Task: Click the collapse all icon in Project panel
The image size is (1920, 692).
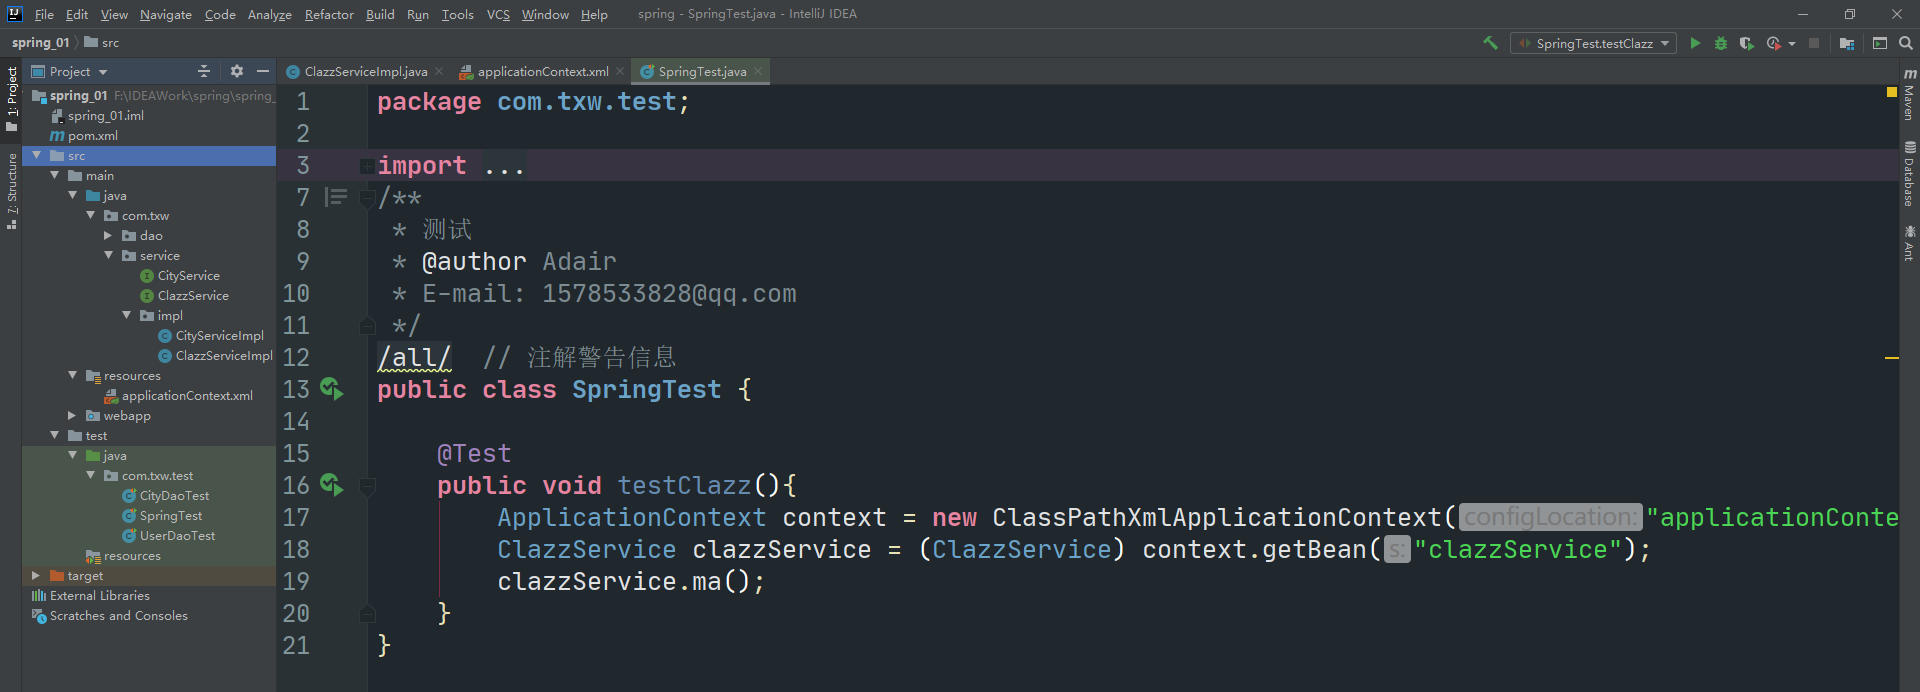Action: (x=204, y=71)
